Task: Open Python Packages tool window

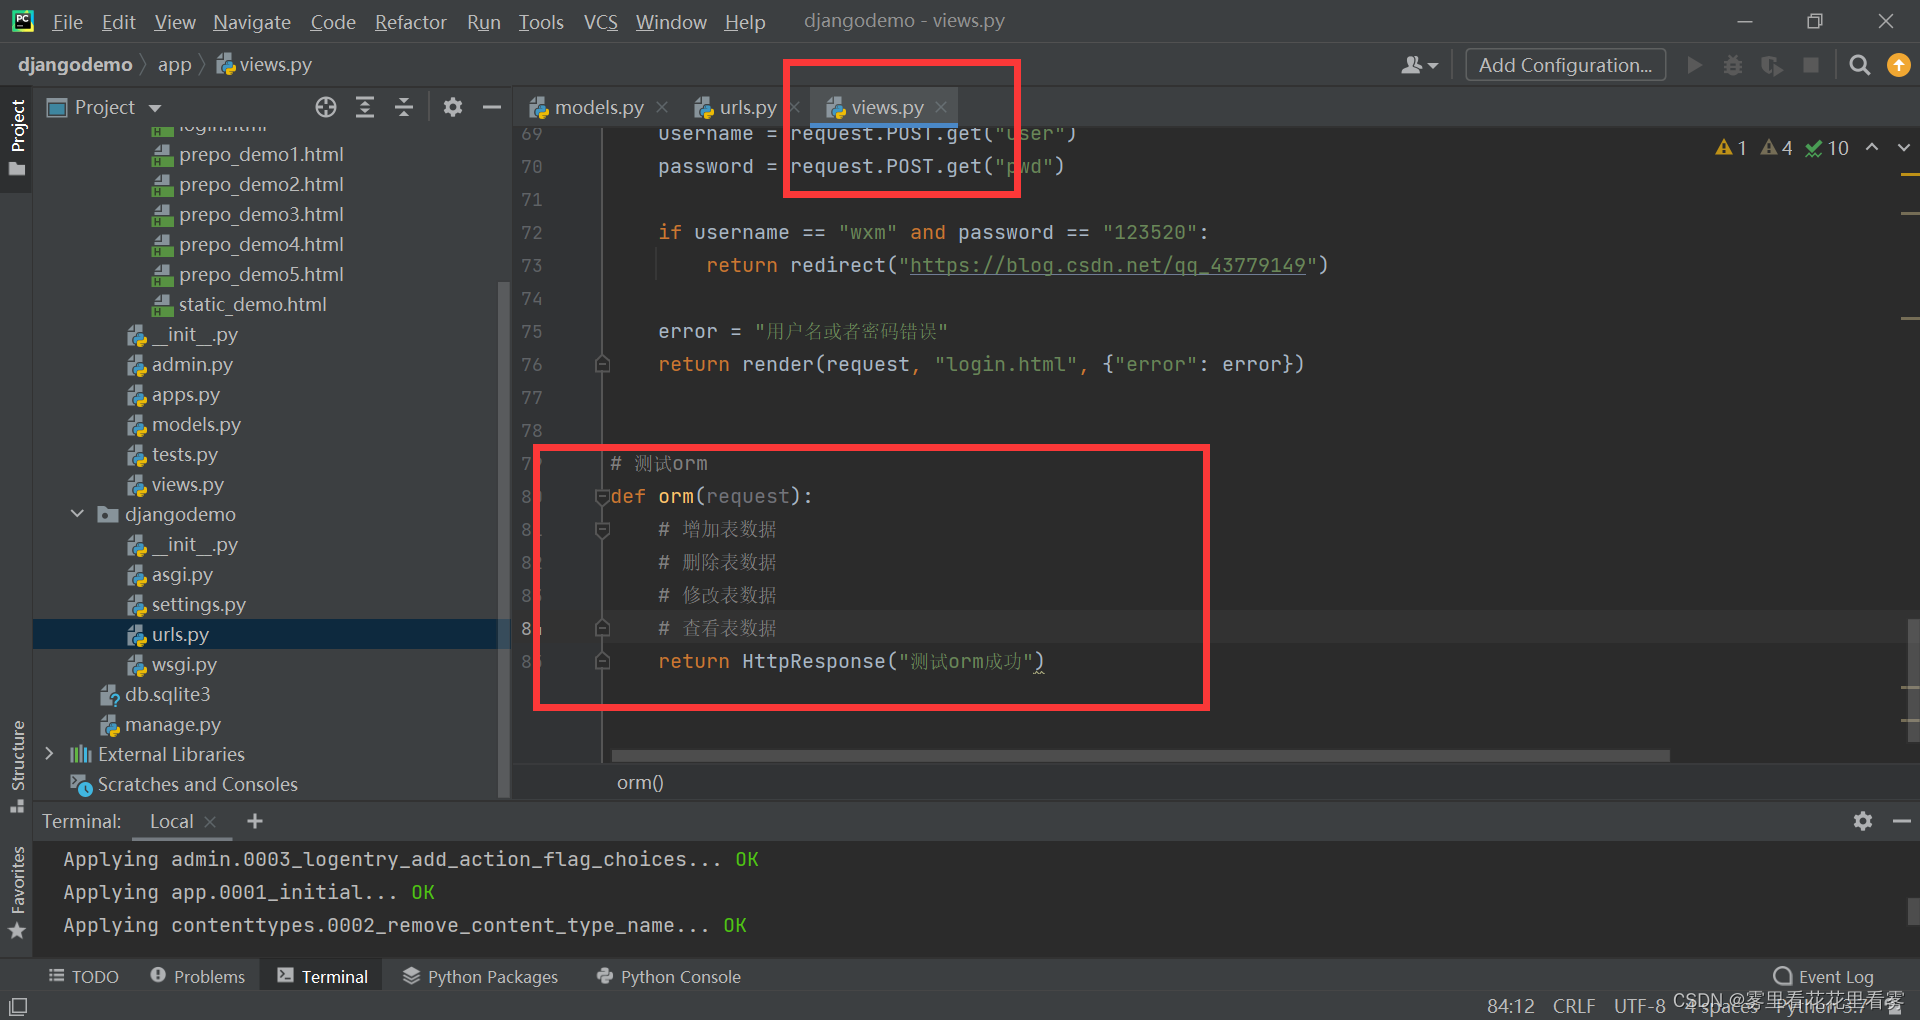Action: coord(480,976)
